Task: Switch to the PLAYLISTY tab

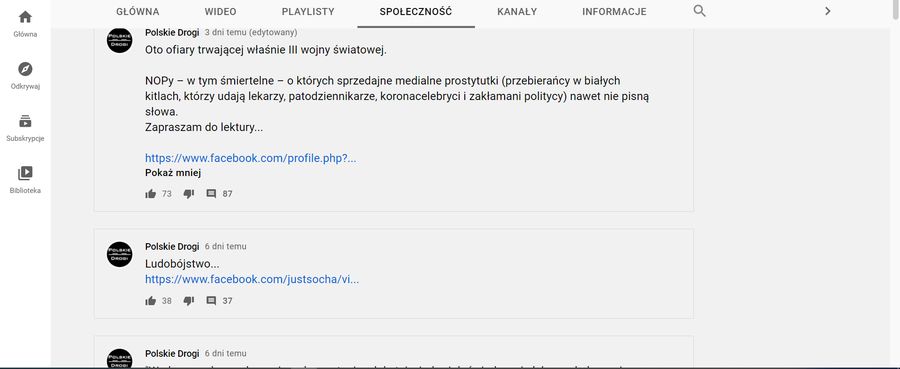Action: tap(308, 11)
